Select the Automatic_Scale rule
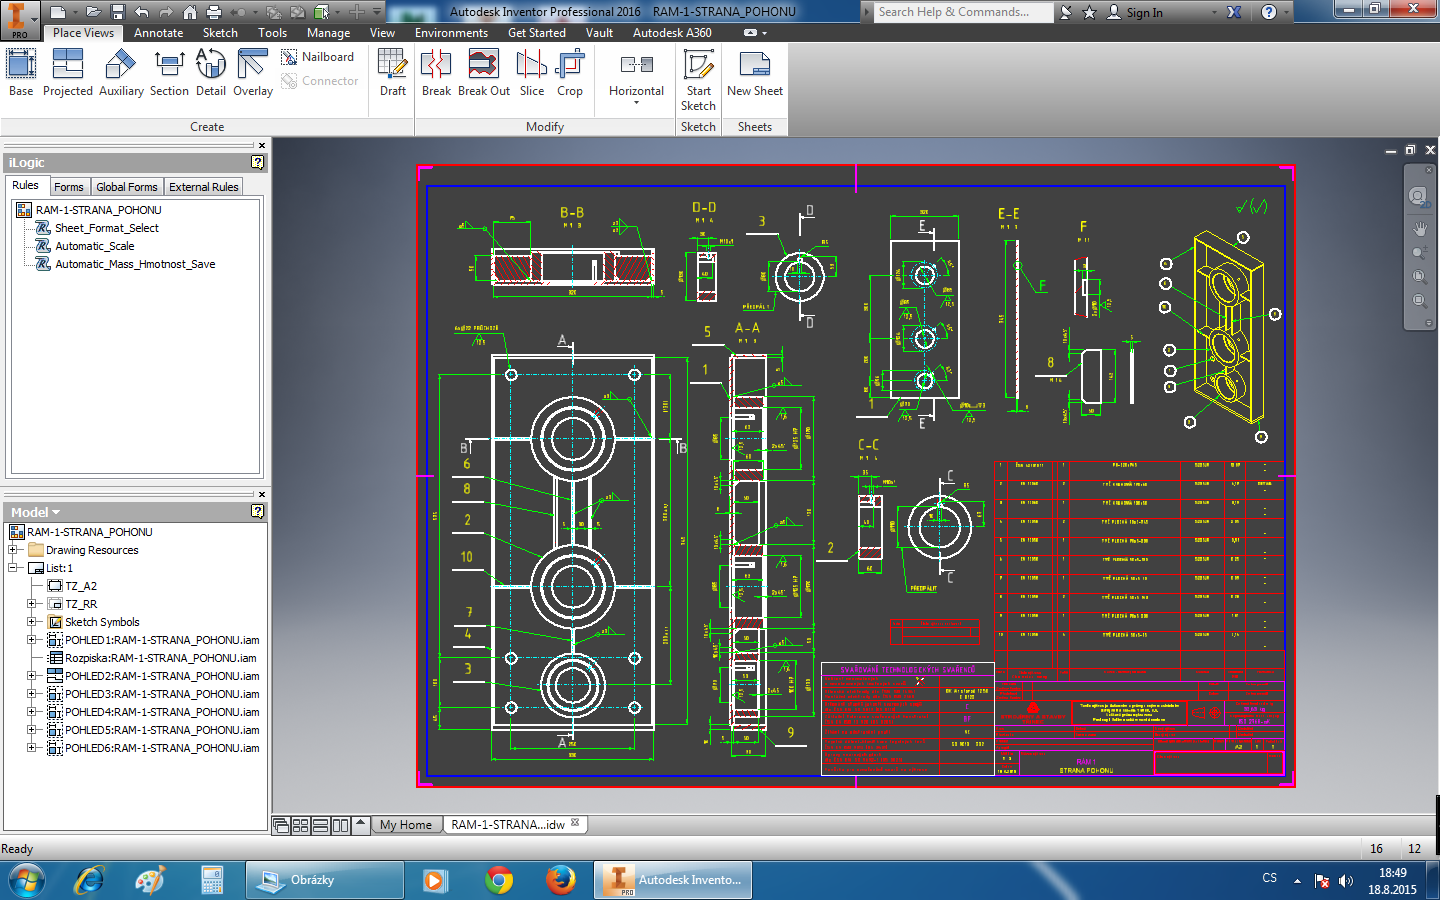The width and height of the screenshot is (1440, 900). coord(94,246)
